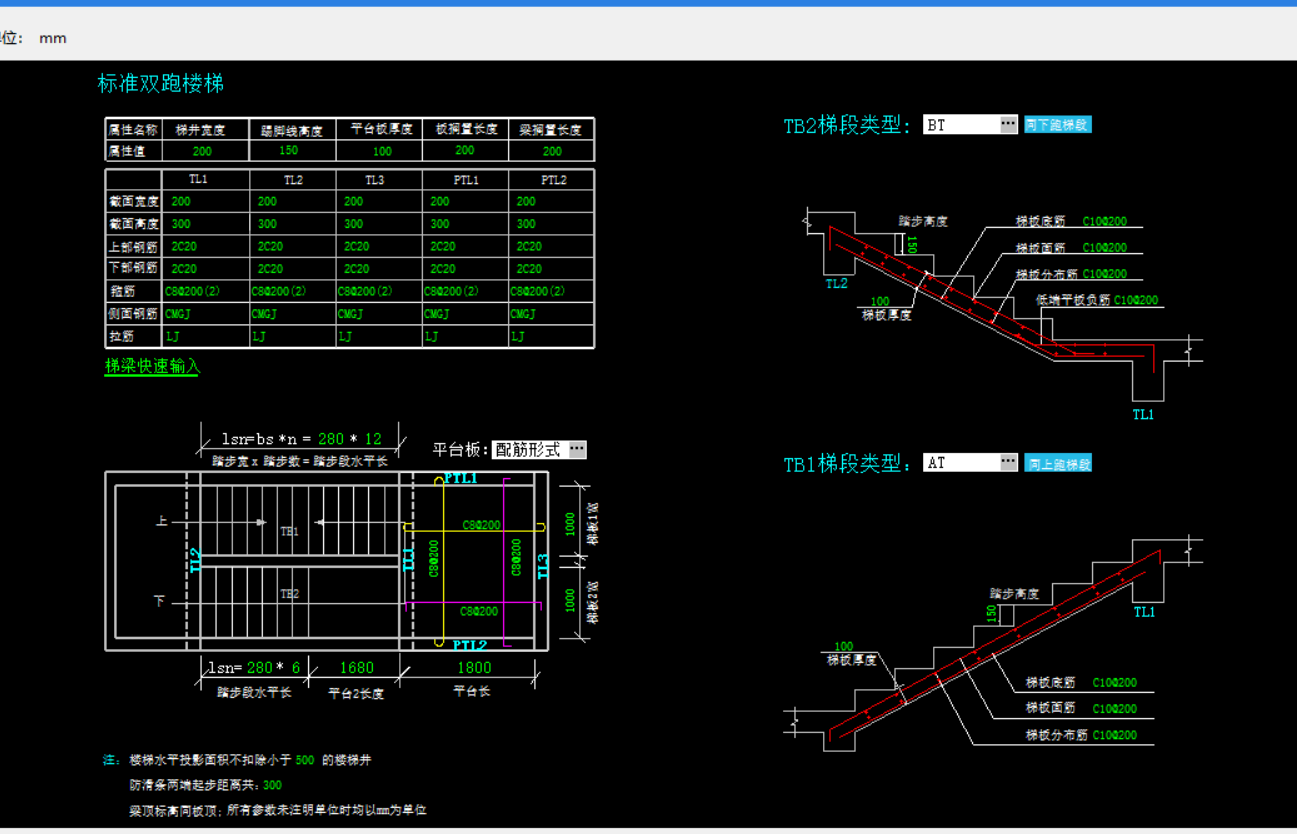Edit PTL1 截面高度 value 300
The image size is (1297, 834).
coord(440,224)
